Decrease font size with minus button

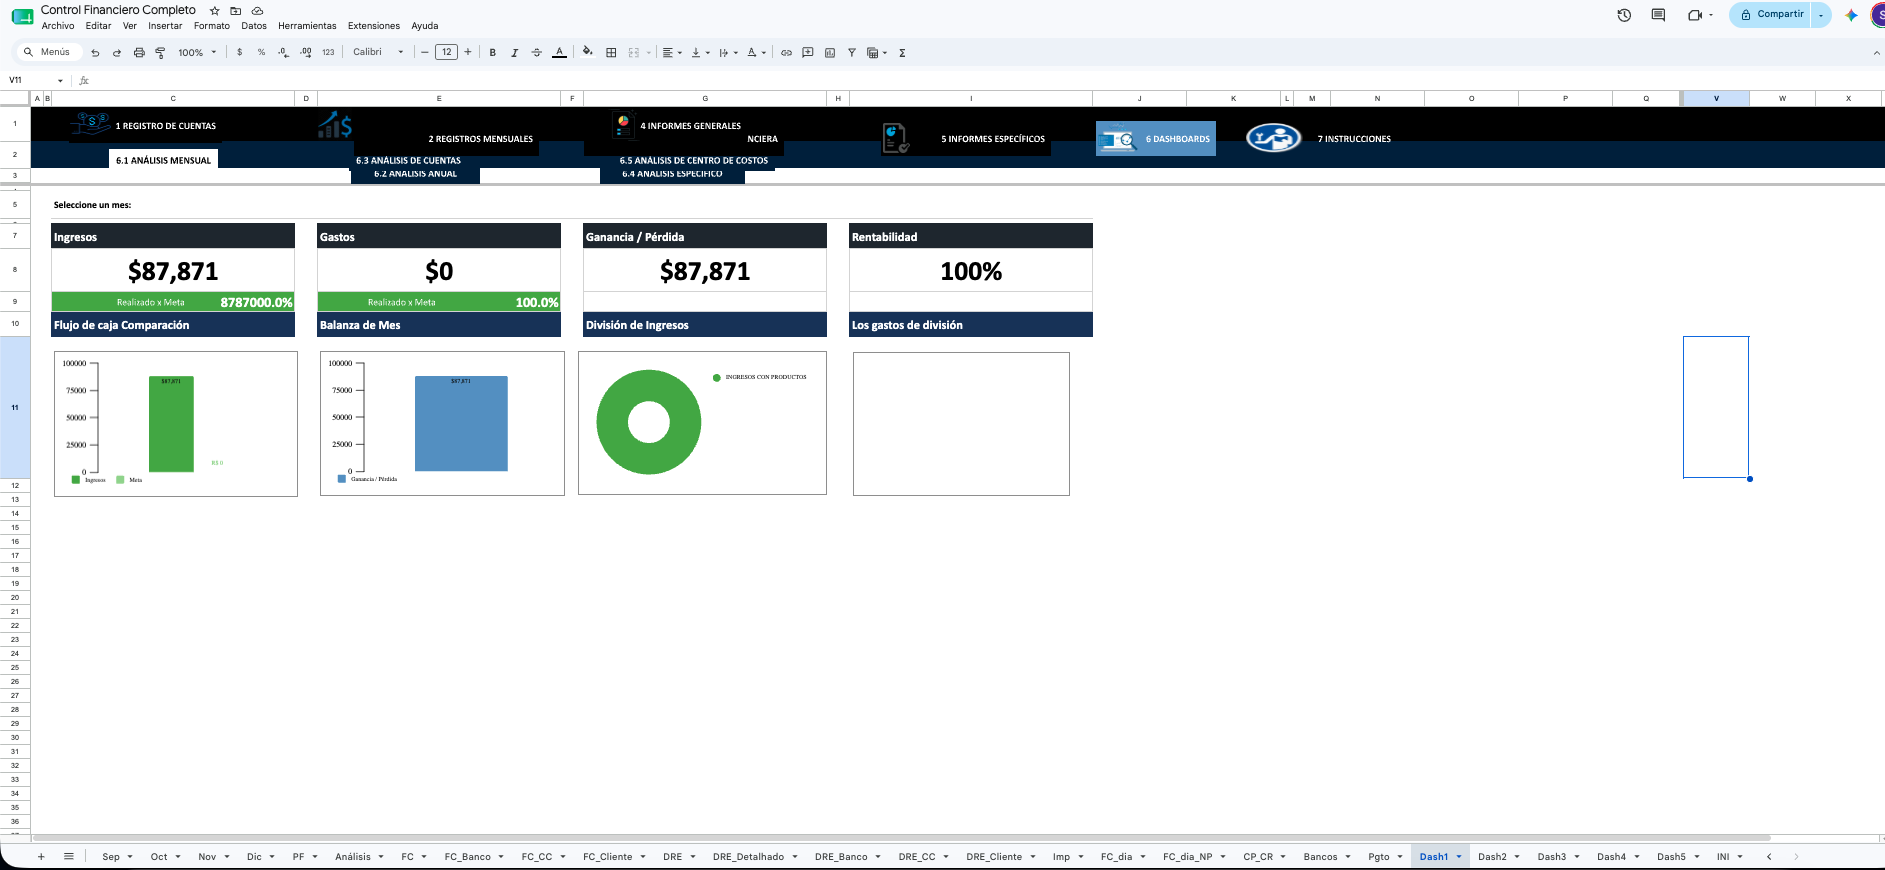pyautogui.click(x=425, y=53)
